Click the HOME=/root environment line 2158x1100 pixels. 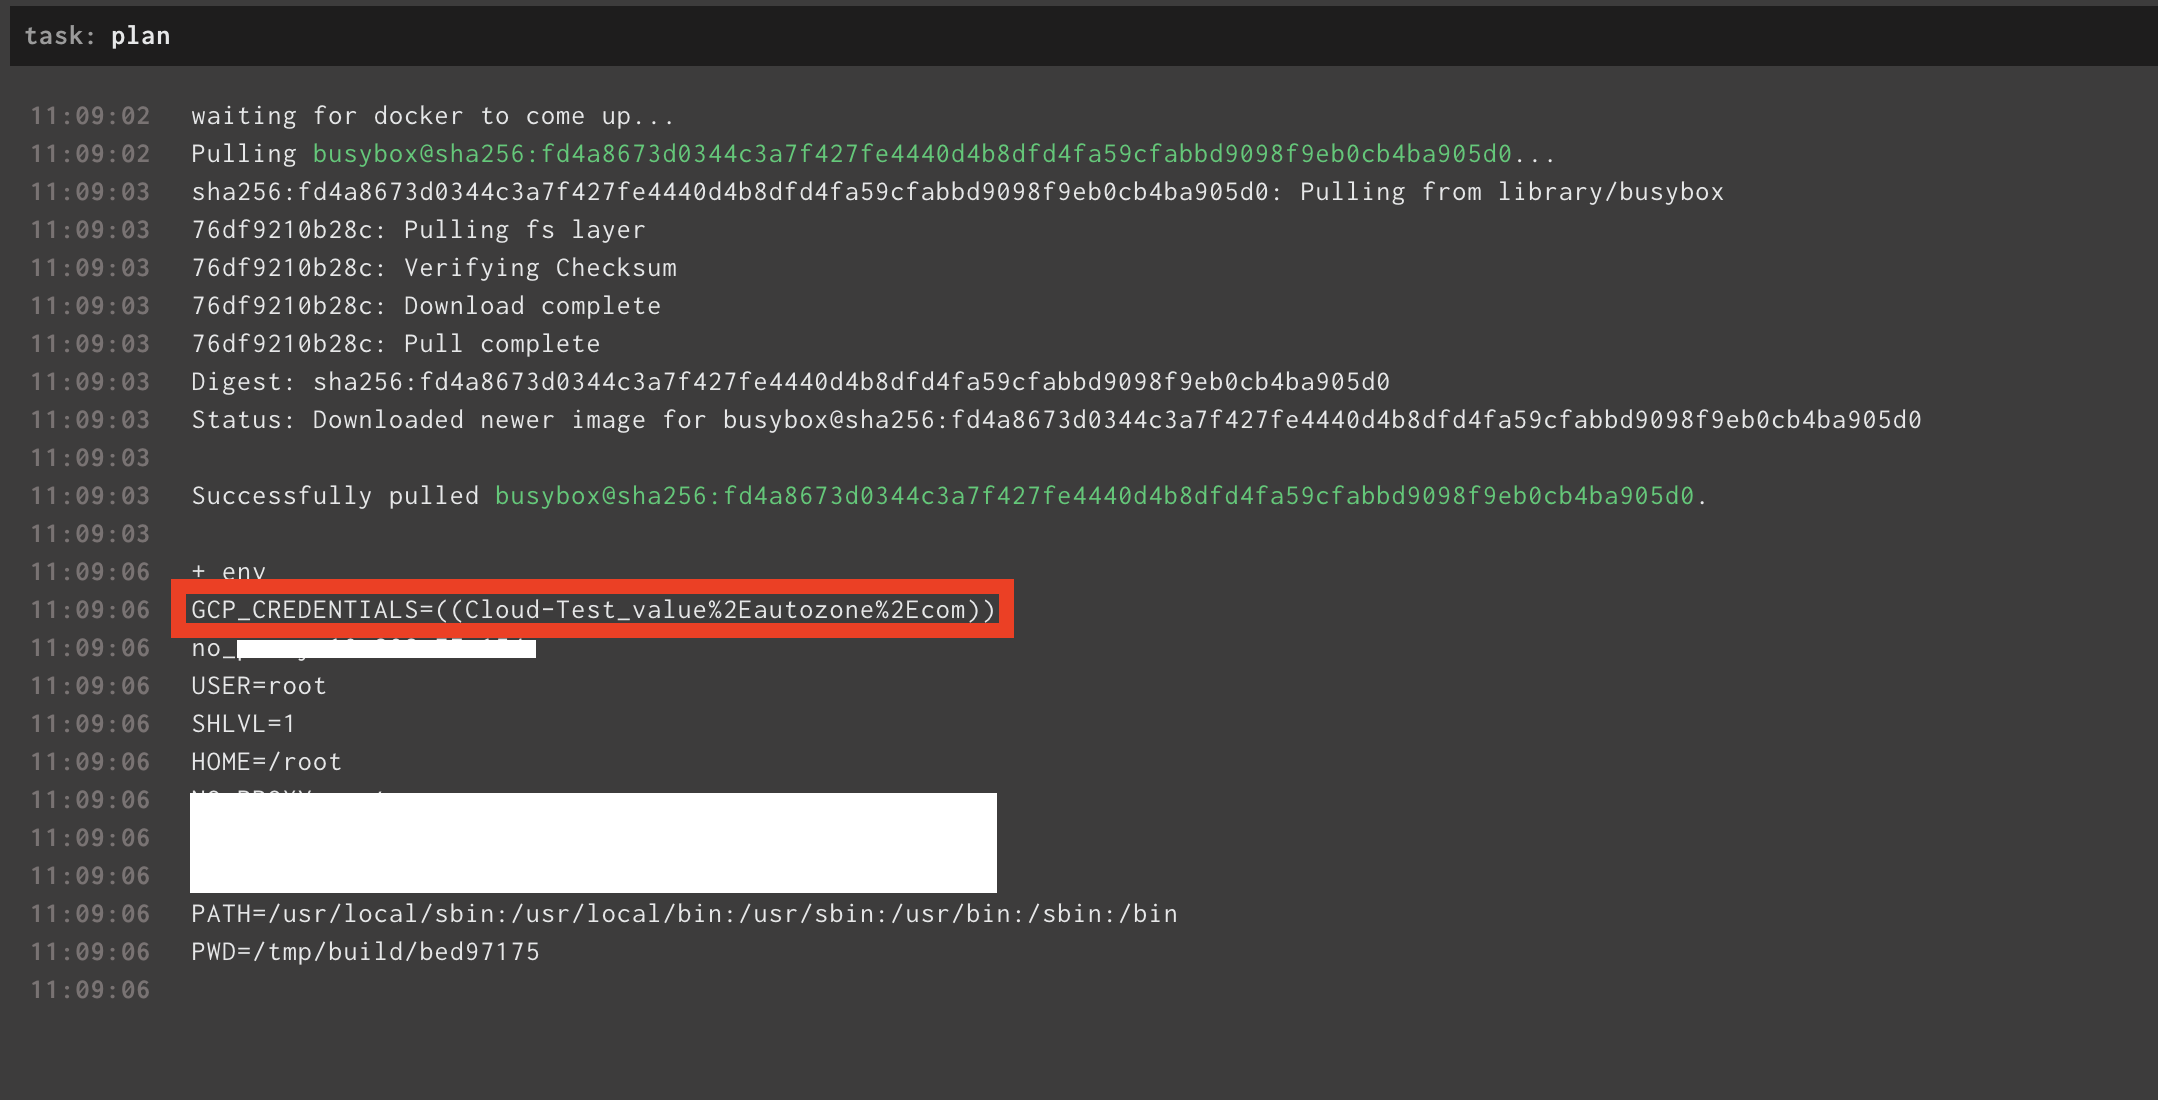[x=266, y=761]
